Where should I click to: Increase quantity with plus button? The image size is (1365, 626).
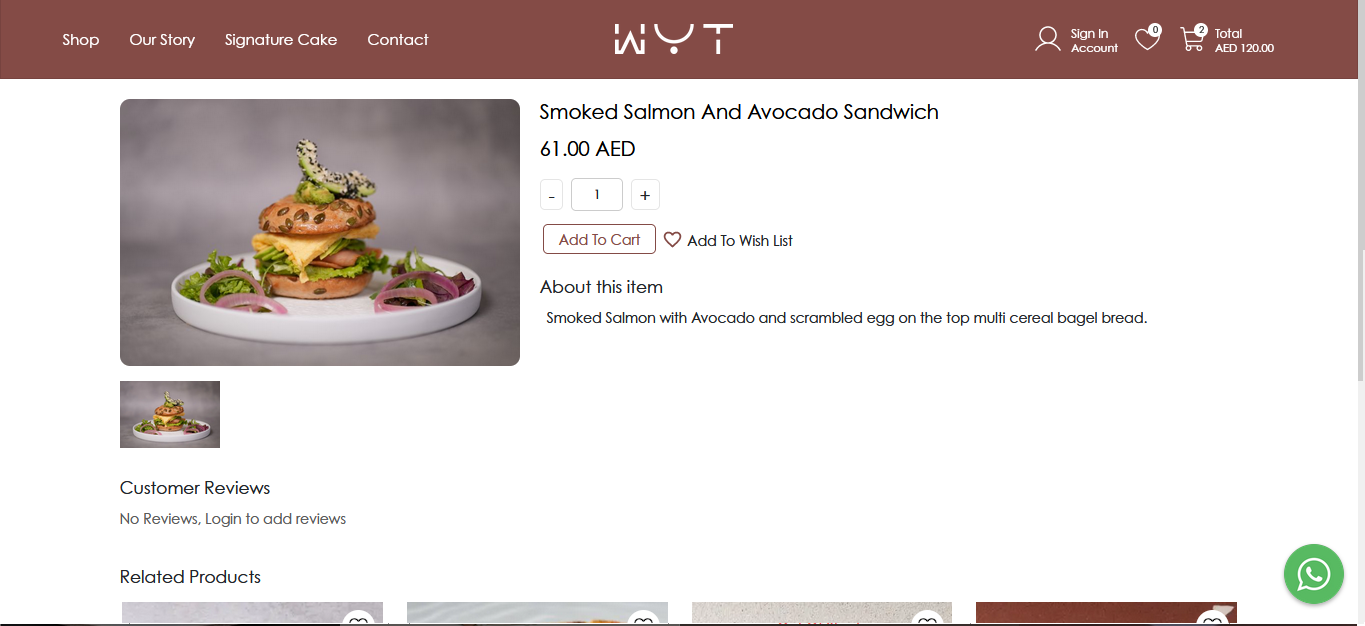coord(645,195)
